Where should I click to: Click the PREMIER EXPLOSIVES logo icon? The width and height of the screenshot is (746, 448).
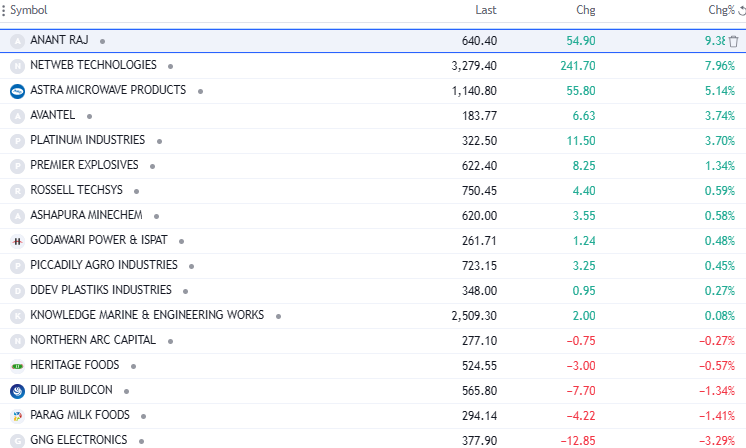click(x=17, y=166)
